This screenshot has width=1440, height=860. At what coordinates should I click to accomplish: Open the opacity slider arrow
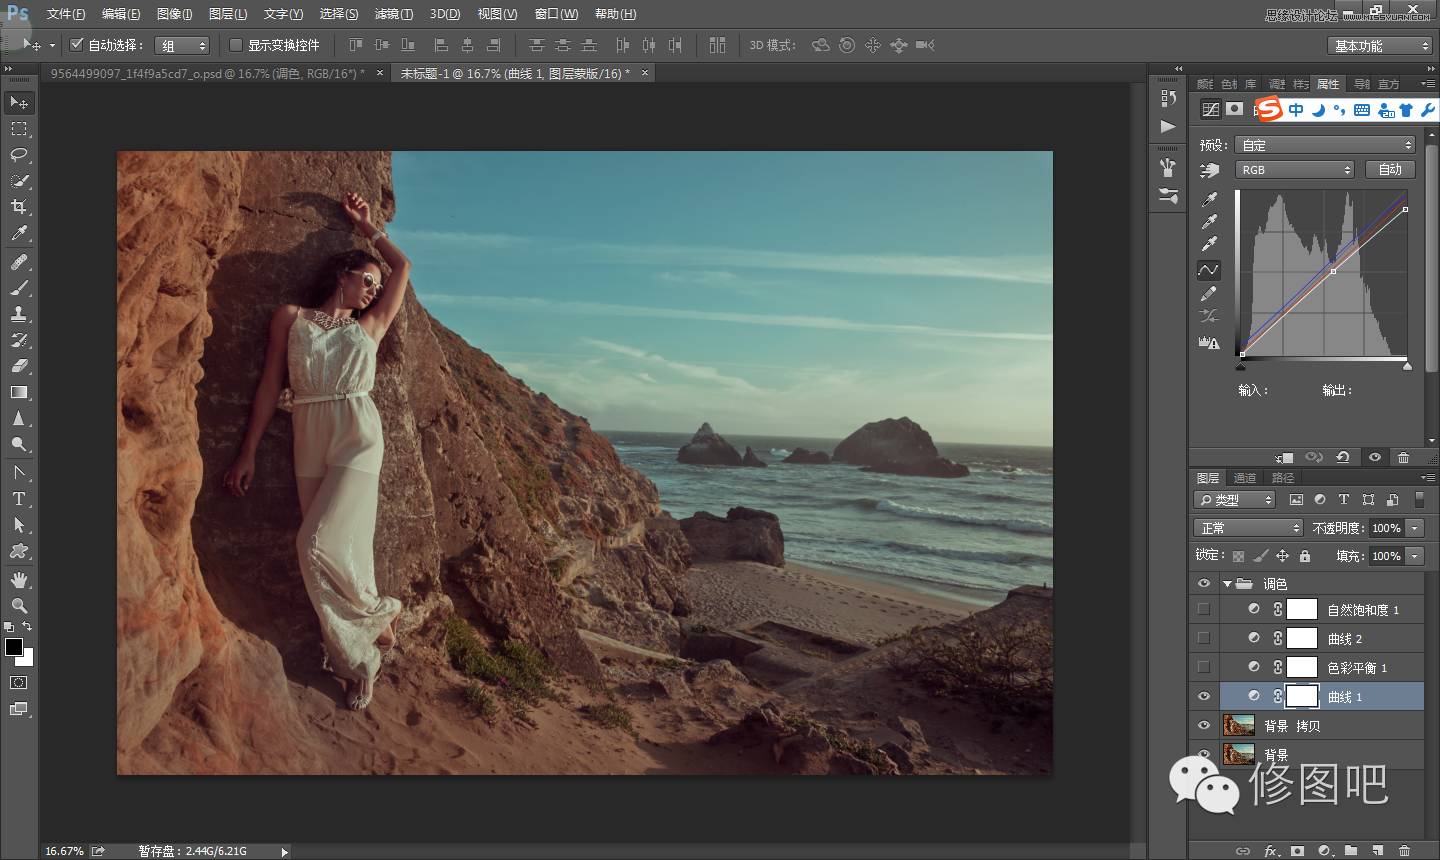(x=1414, y=528)
